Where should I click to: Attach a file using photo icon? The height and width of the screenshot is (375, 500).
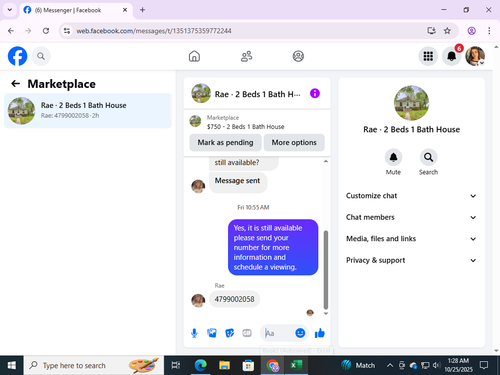coord(212,333)
